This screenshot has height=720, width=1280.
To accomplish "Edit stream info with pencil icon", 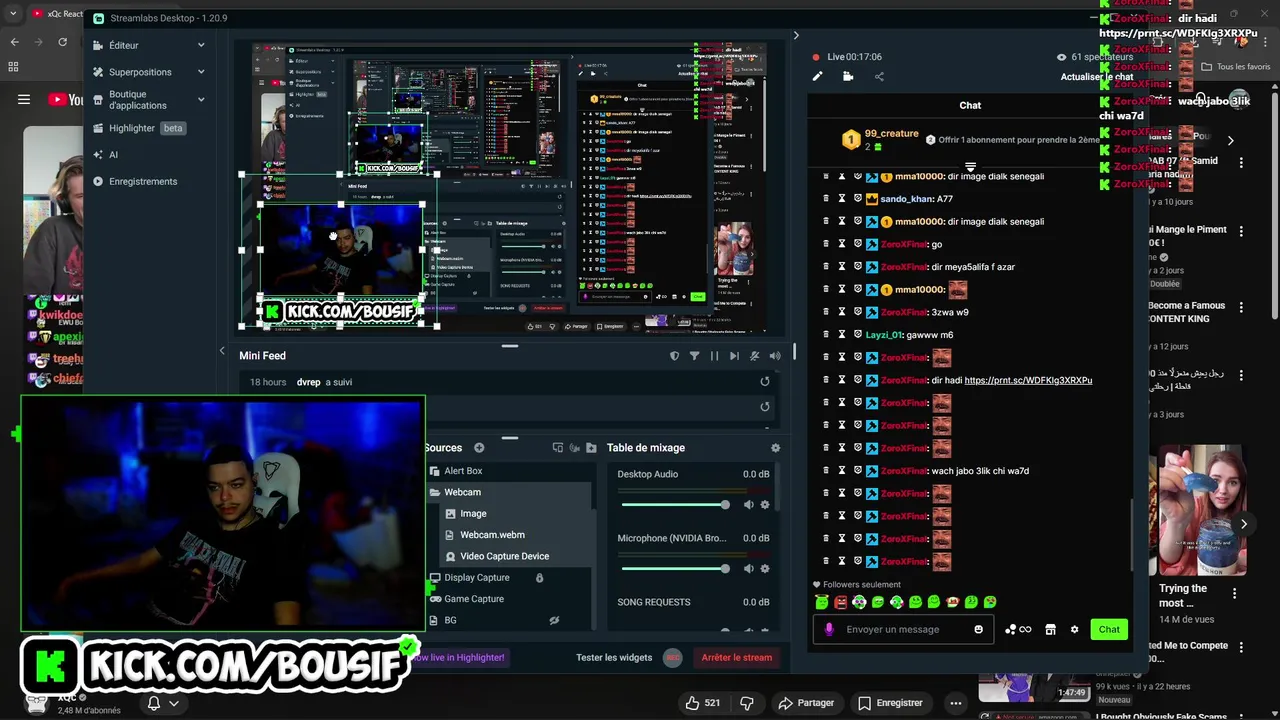I will click(817, 76).
